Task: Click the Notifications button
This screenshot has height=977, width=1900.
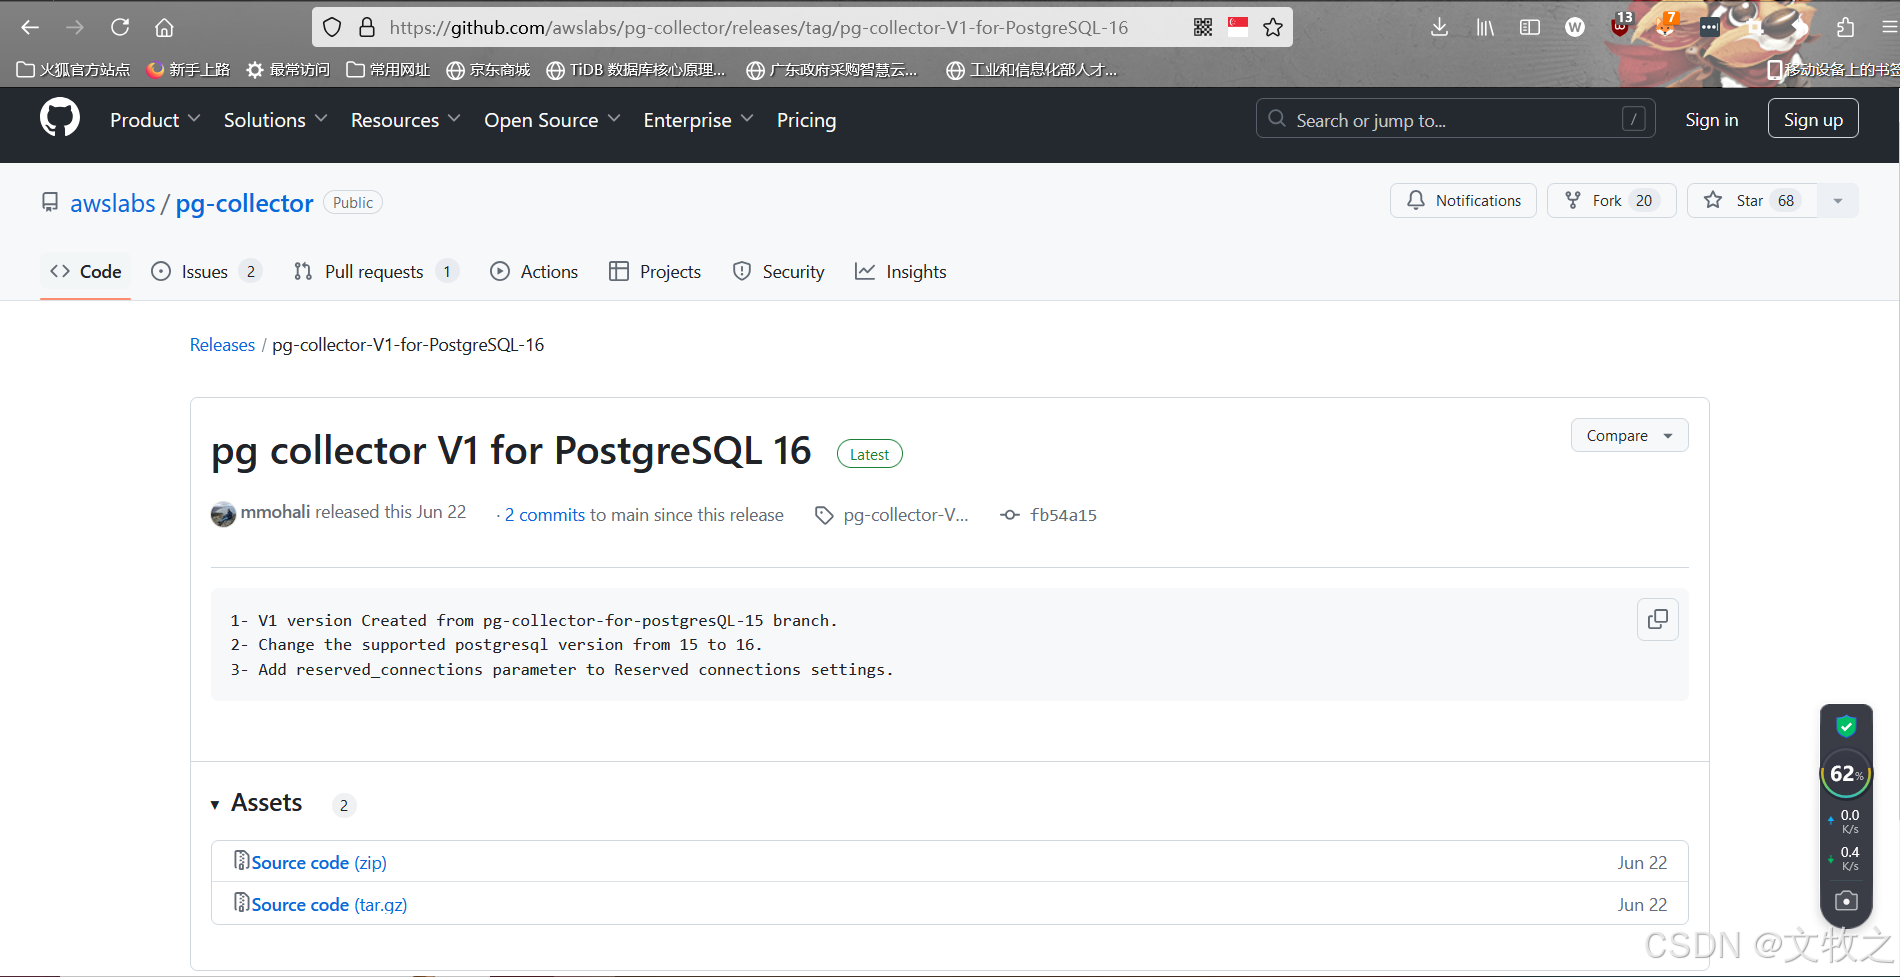Action: (1463, 201)
